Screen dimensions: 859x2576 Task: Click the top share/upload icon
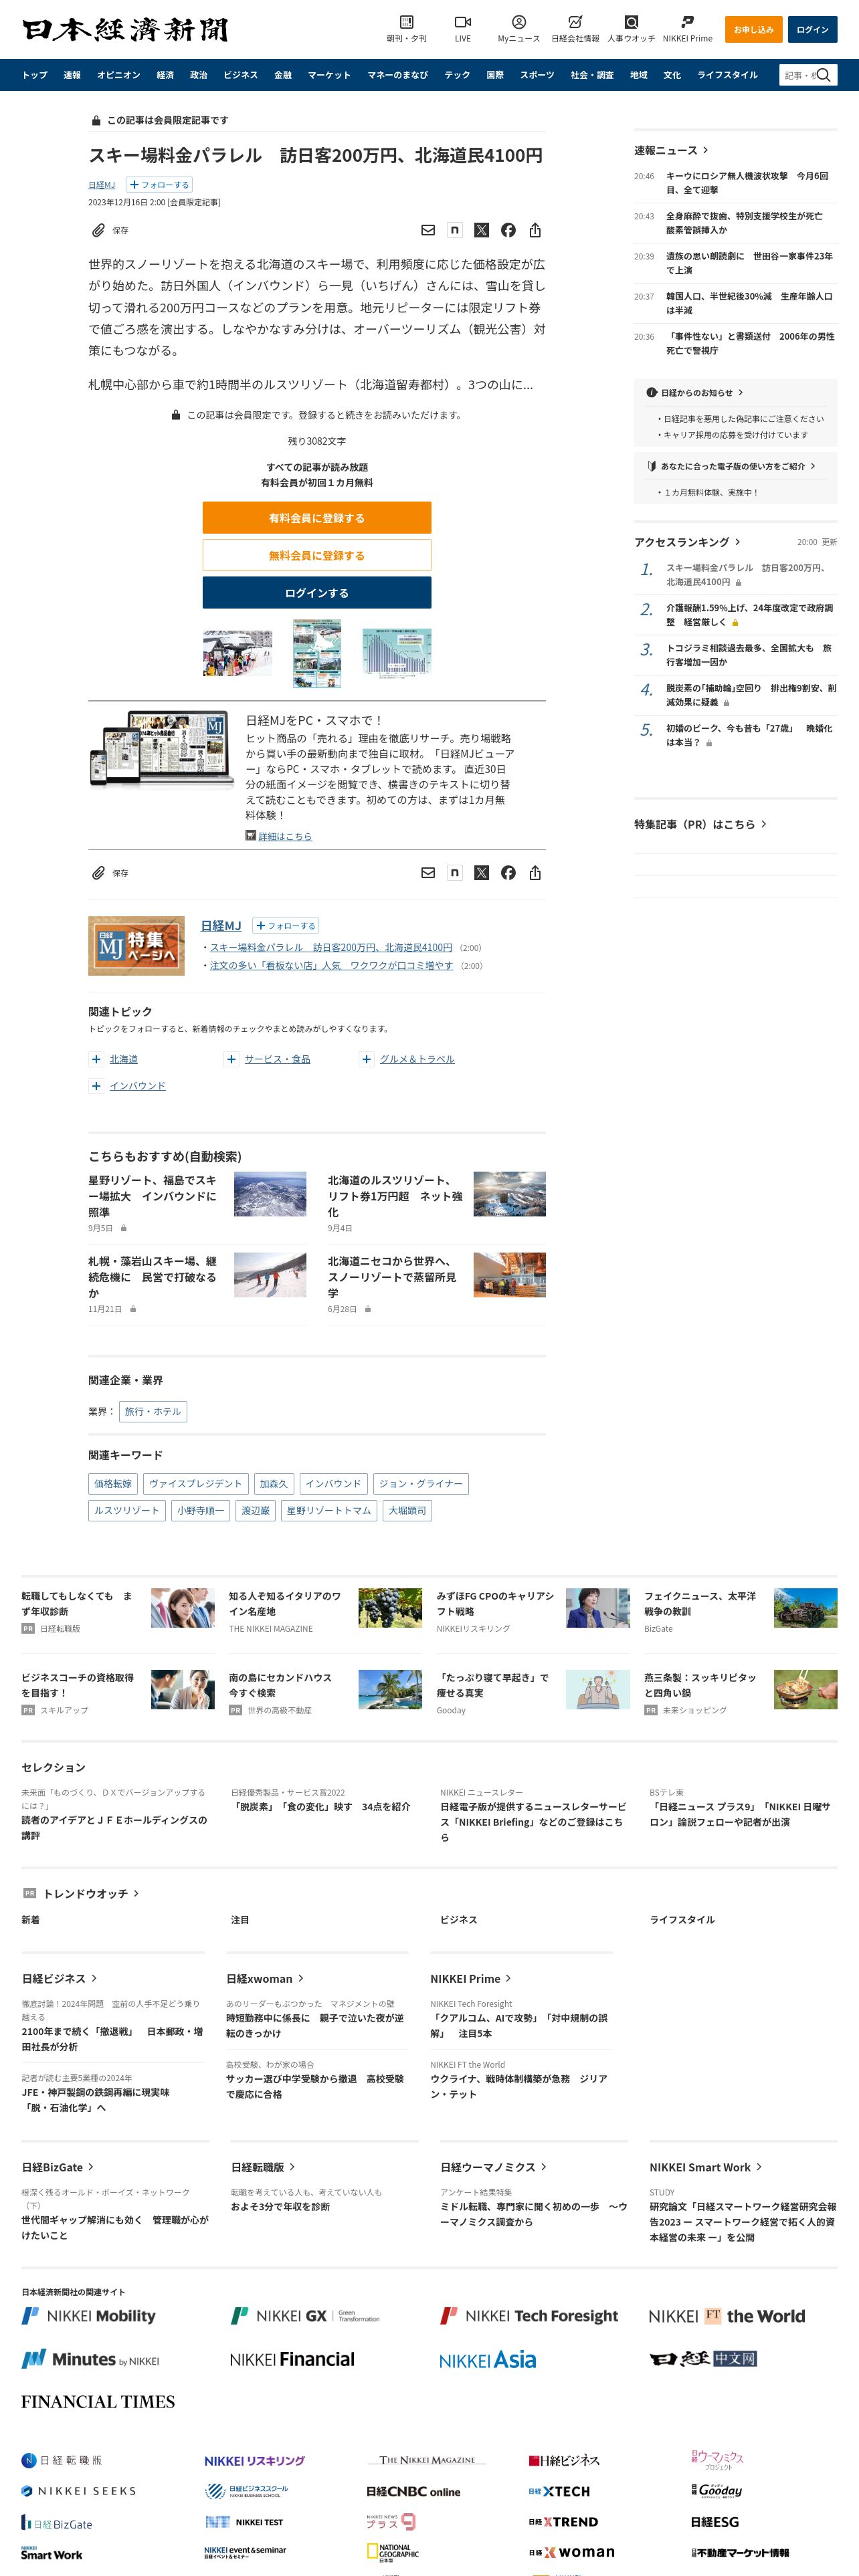[535, 230]
